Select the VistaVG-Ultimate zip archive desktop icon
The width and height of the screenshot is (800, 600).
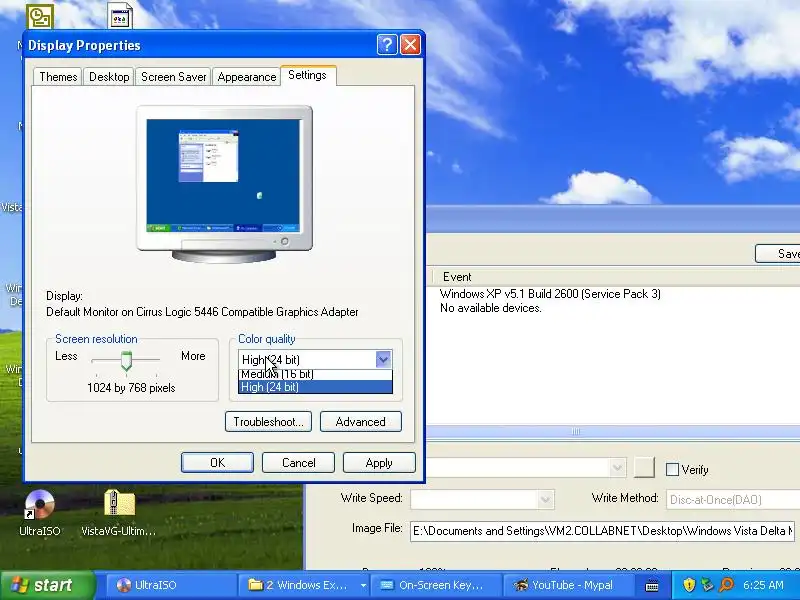(x=119, y=512)
